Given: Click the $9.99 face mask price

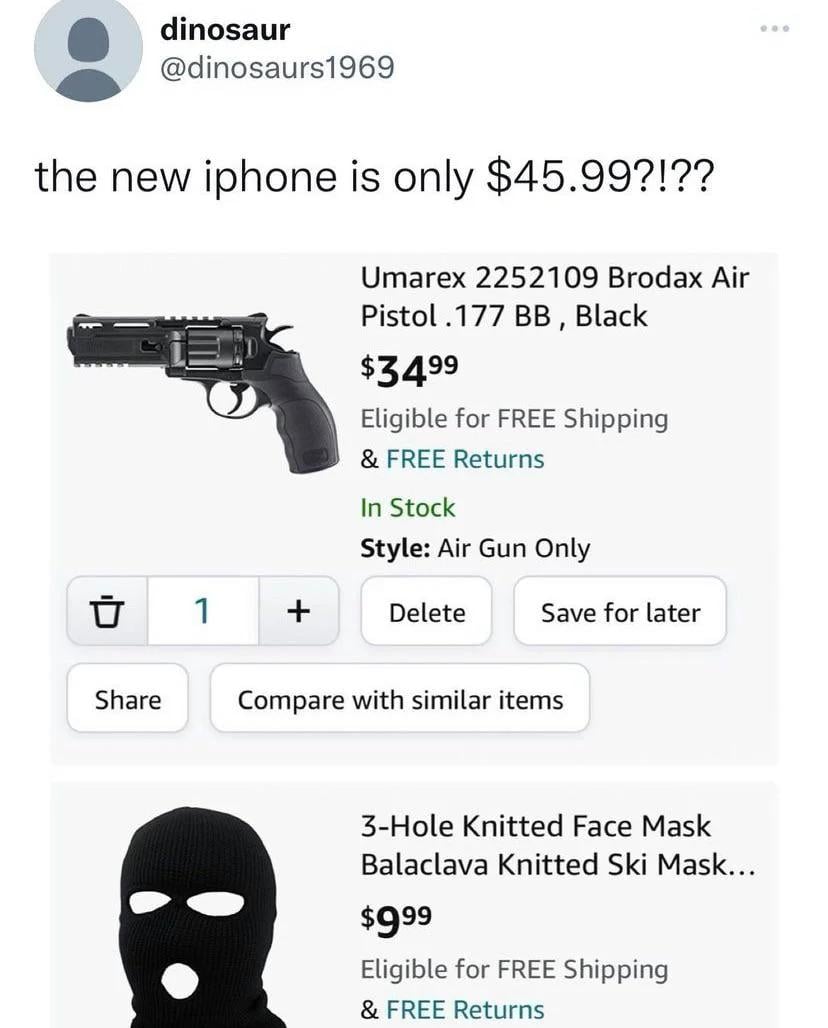Looking at the screenshot, I should 396,918.
